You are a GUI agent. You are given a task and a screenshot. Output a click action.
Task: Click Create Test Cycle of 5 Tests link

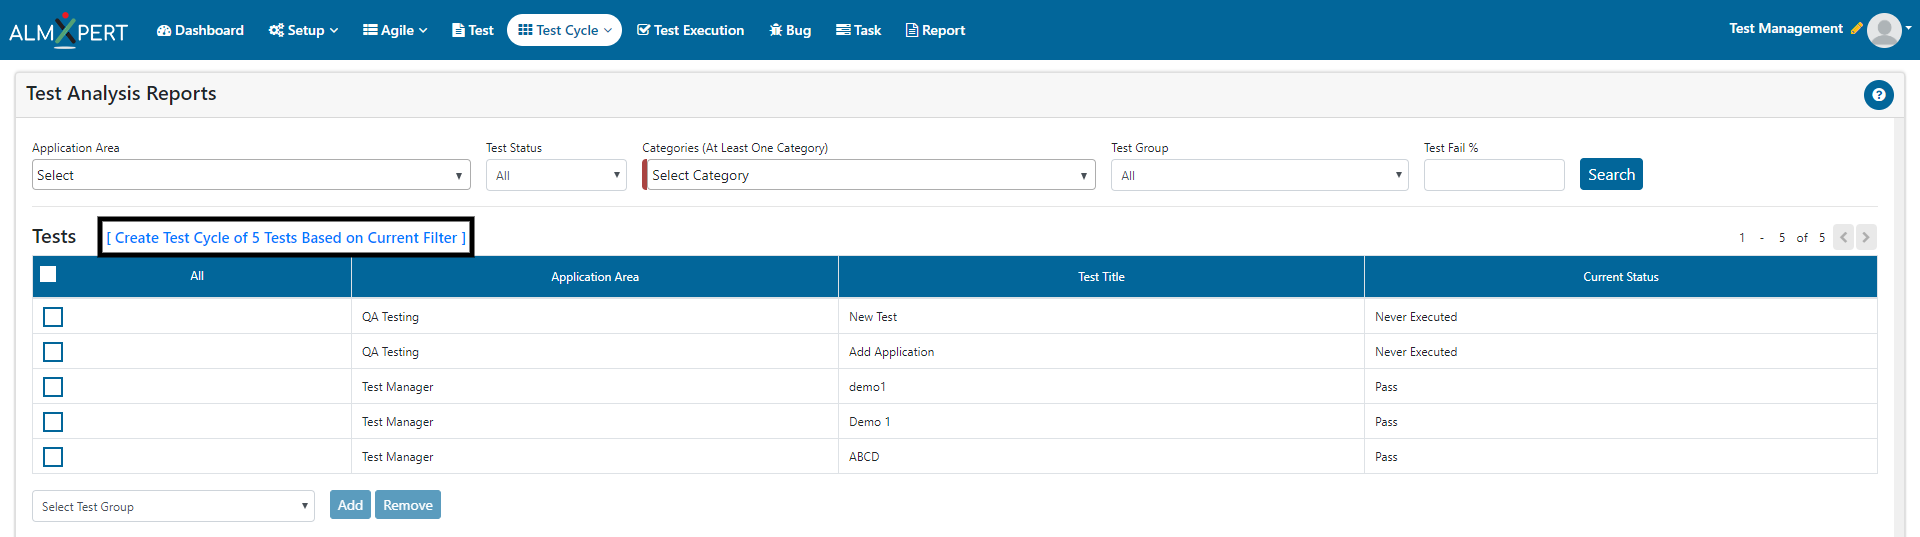[x=286, y=238]
